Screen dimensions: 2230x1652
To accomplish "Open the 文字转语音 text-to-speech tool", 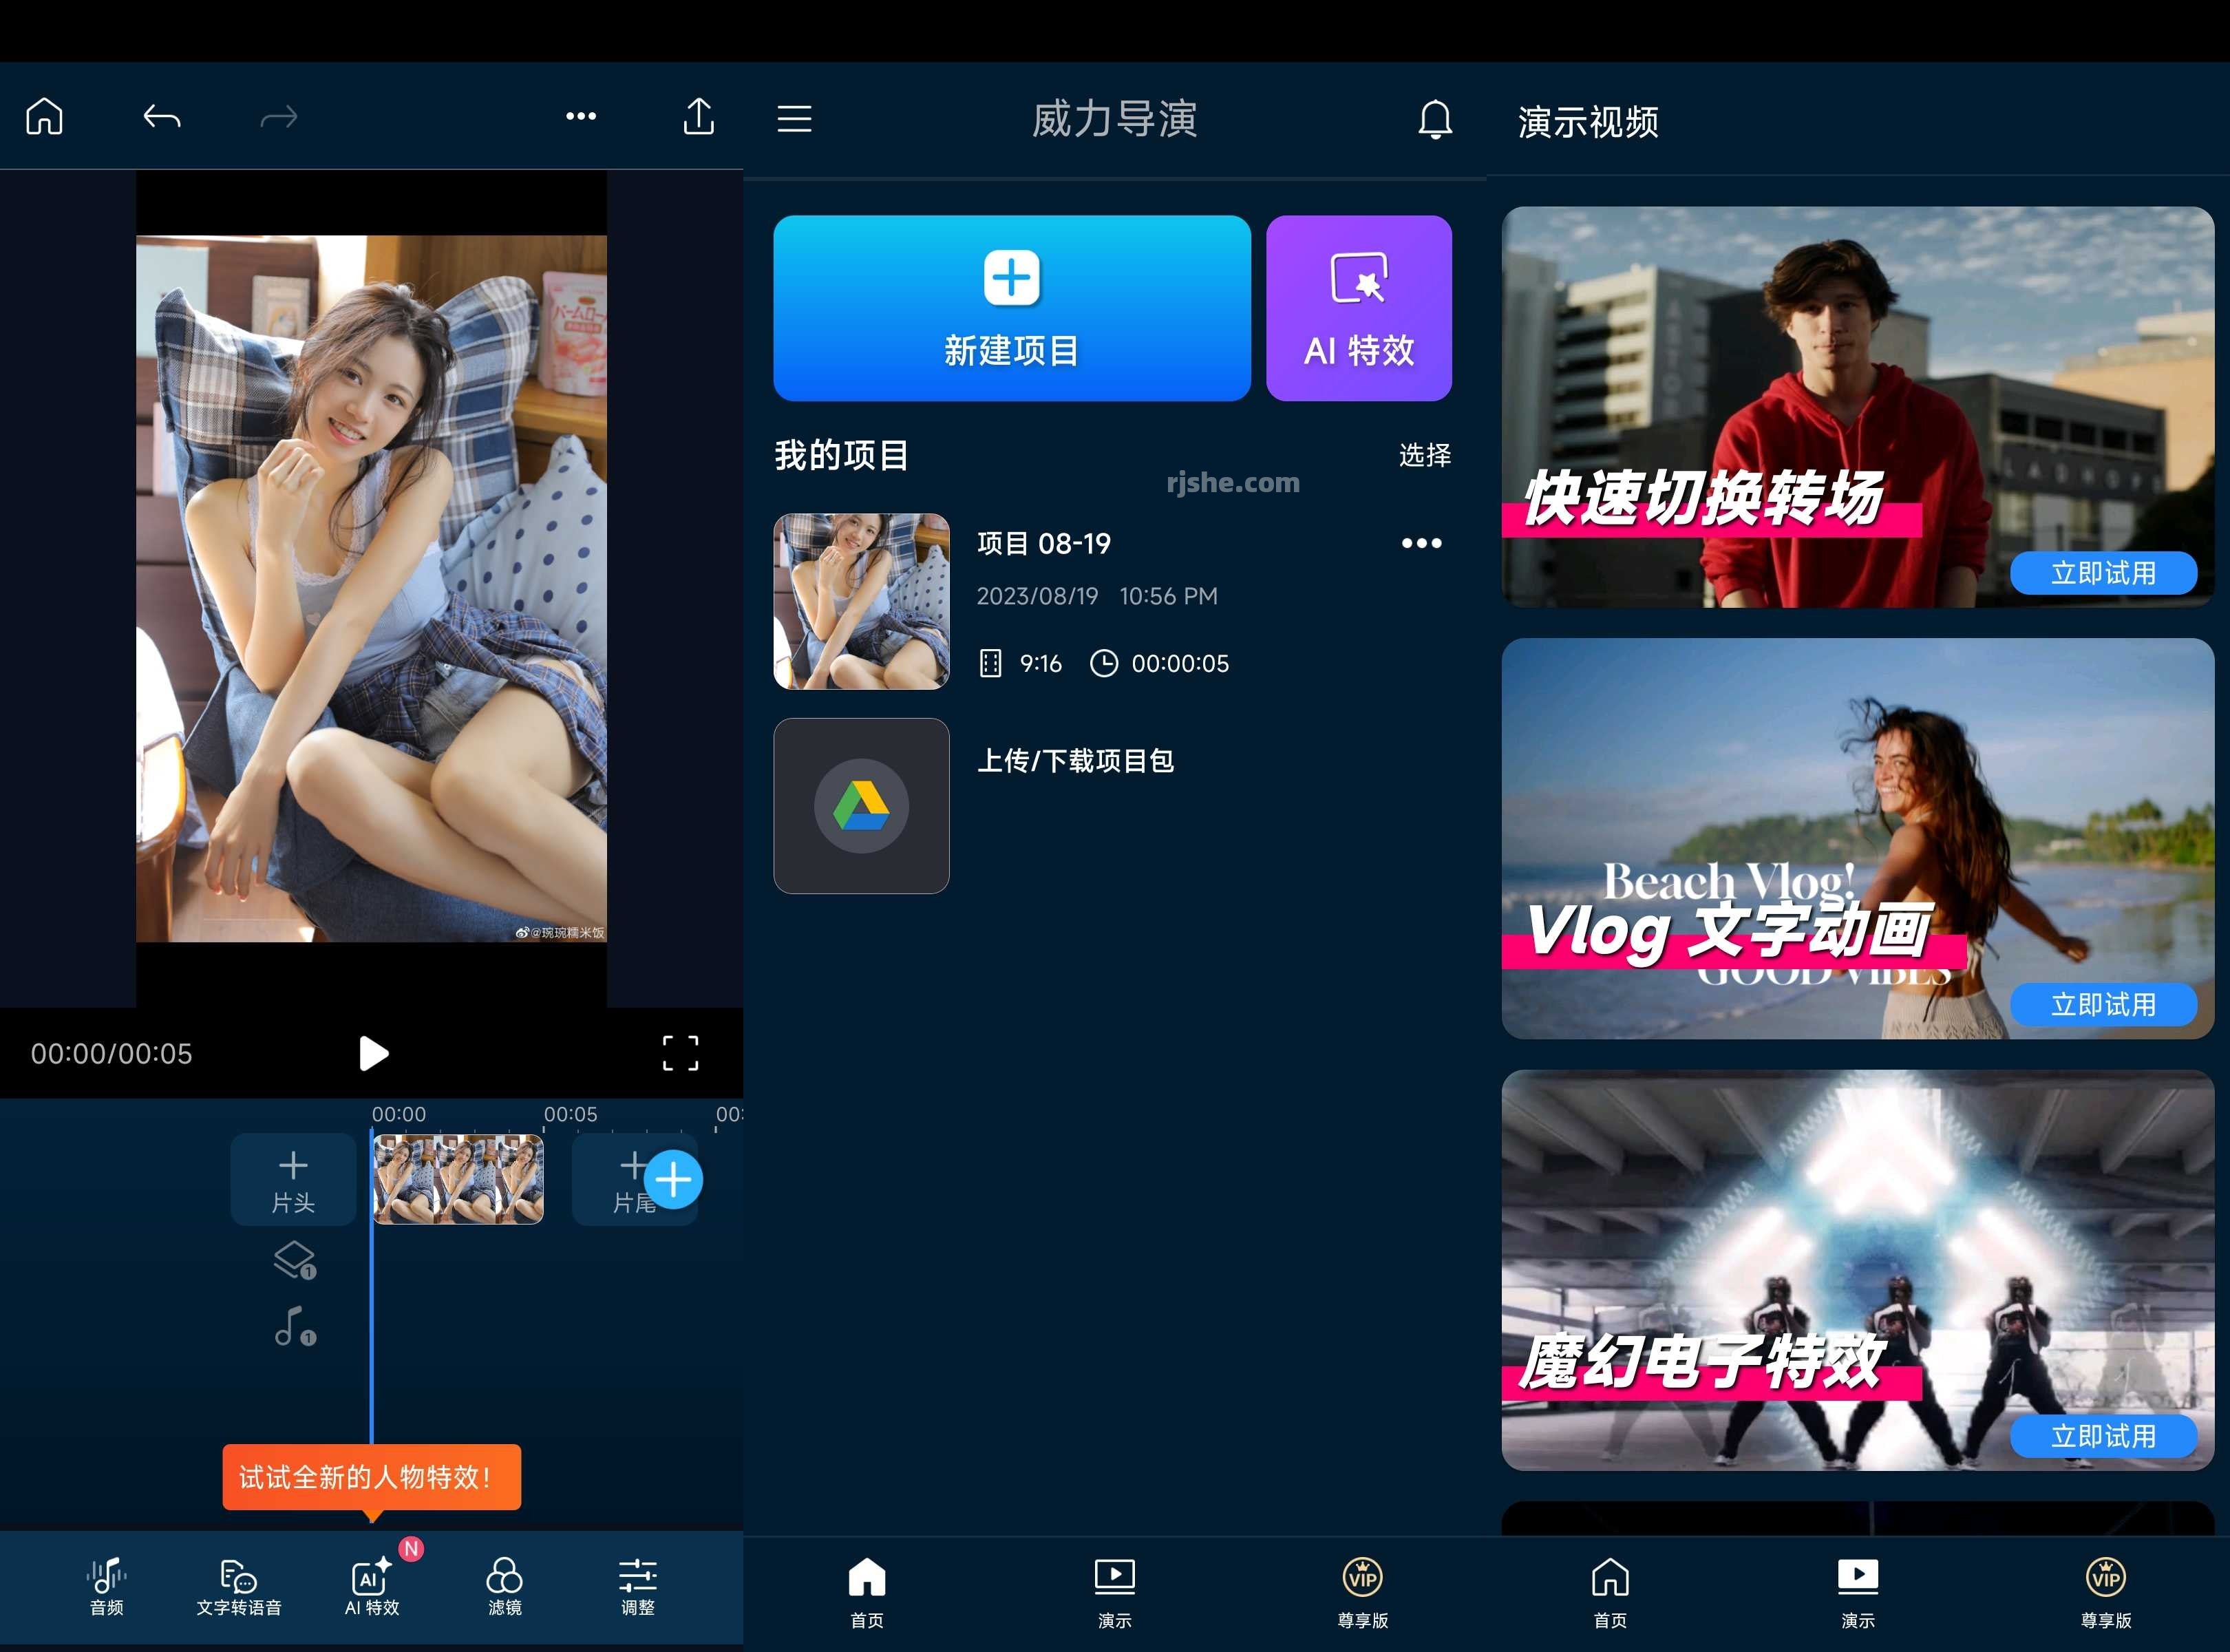I will [x=238, y=1588].
